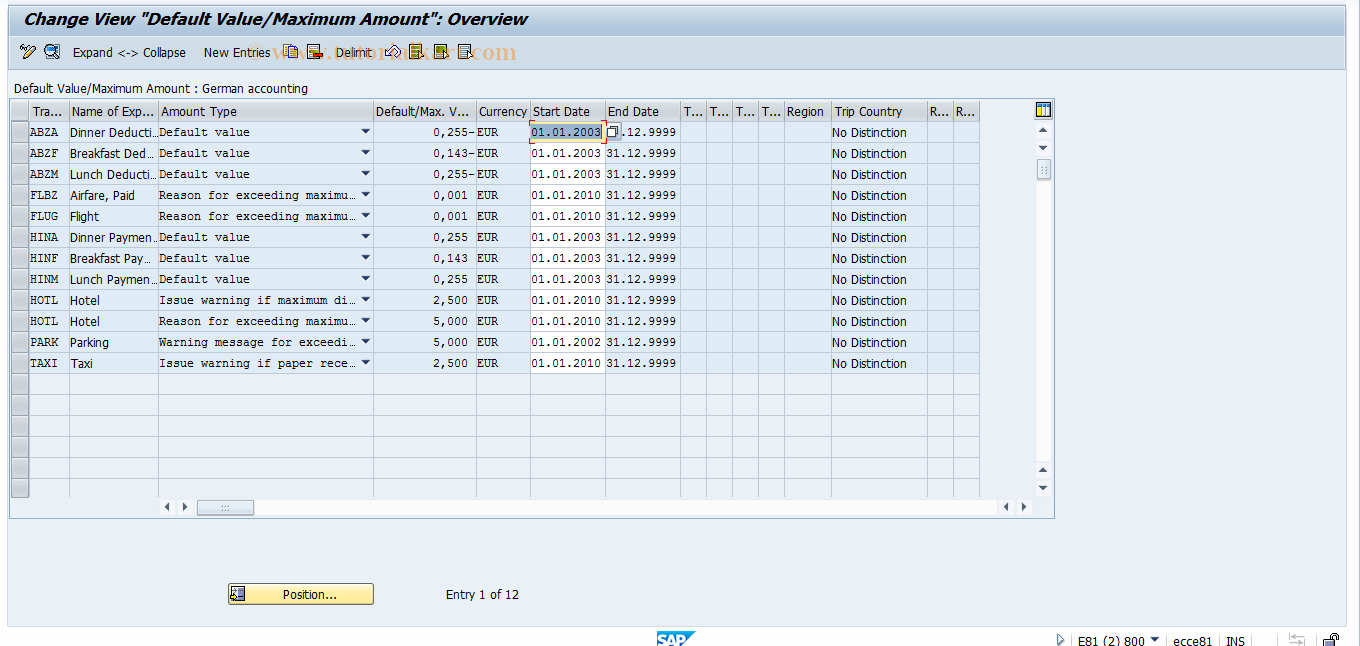Click the INS insert mode indicator
The width and height of the screenshot is (1360, 646).
click(x=1235, y=641)
